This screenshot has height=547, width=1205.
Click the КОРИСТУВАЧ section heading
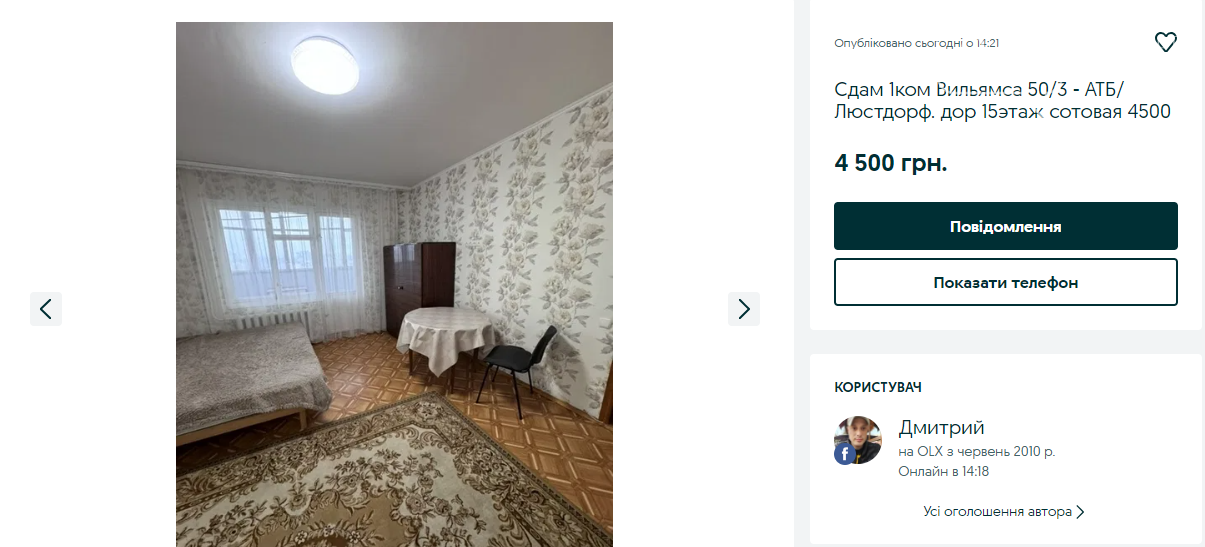tap(878, 387)
